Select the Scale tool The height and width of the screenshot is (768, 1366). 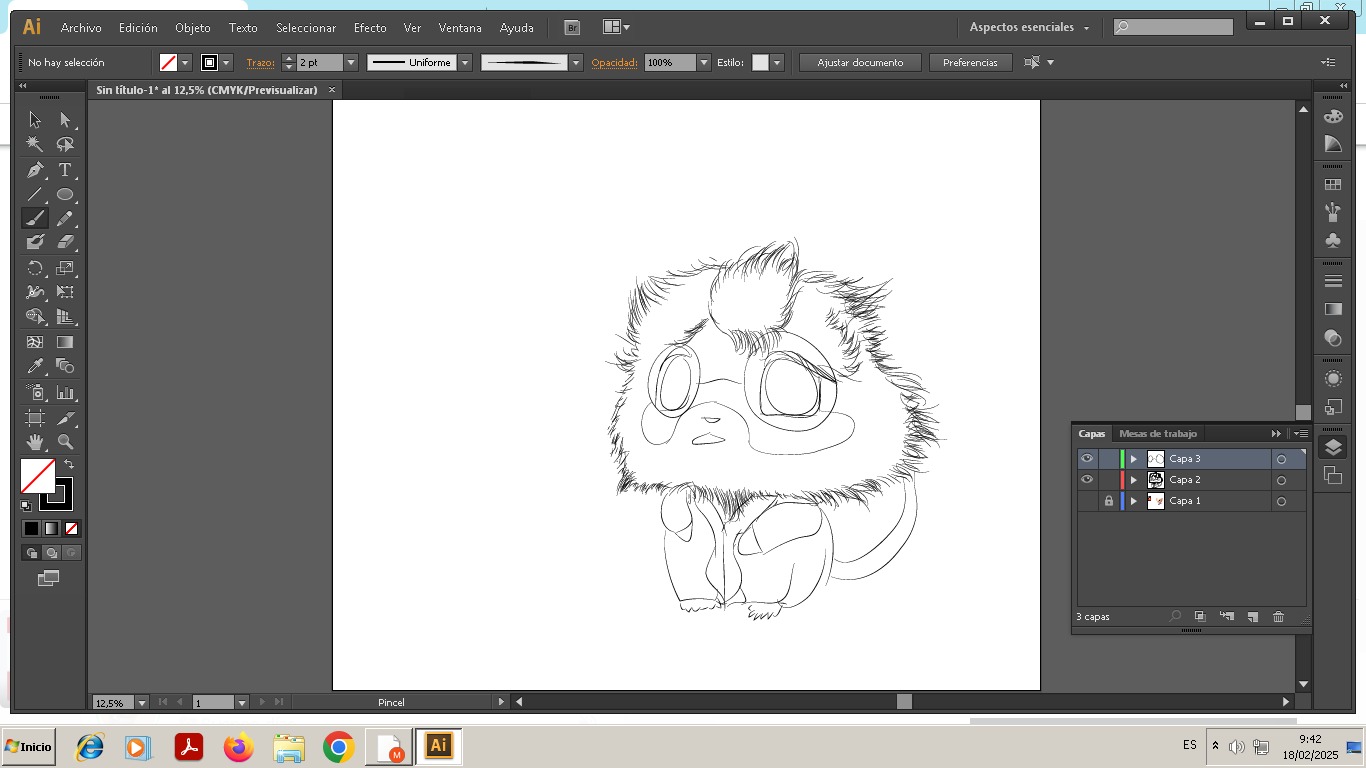(65, 268)
